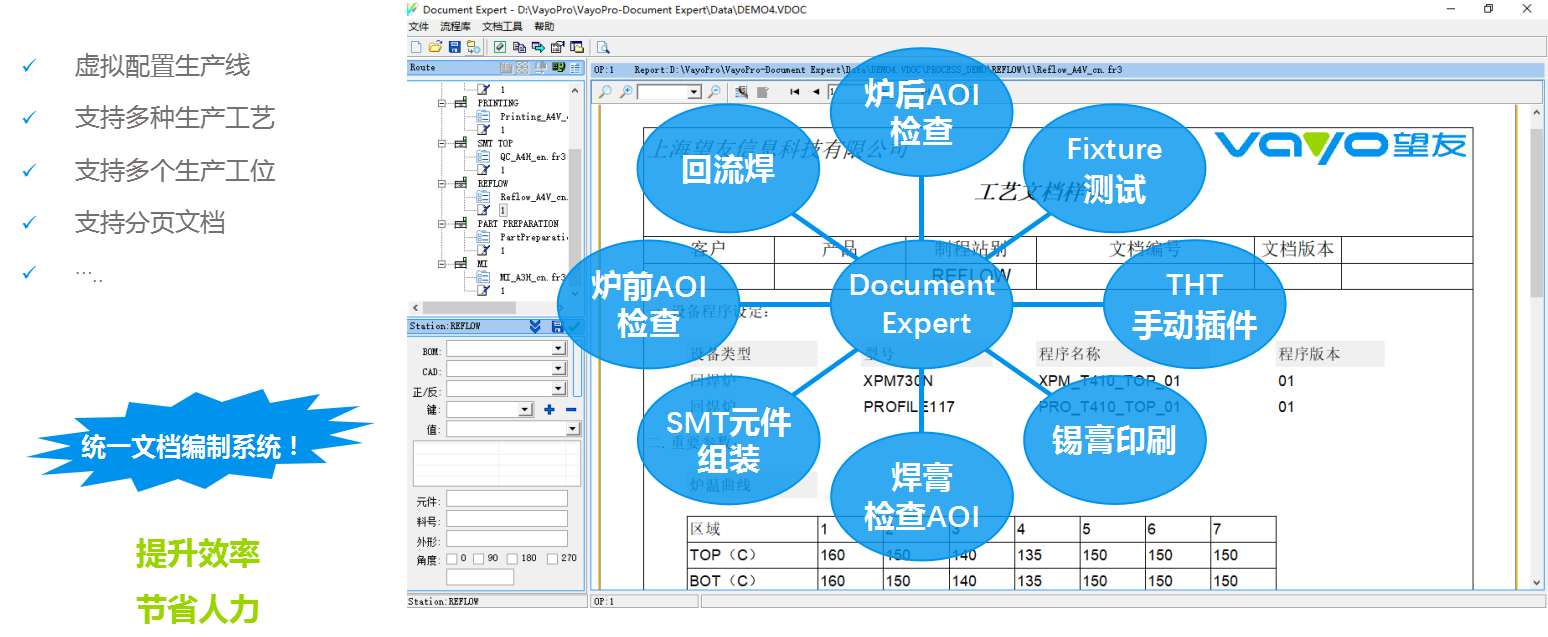Collapse the MI tree node

442,264
